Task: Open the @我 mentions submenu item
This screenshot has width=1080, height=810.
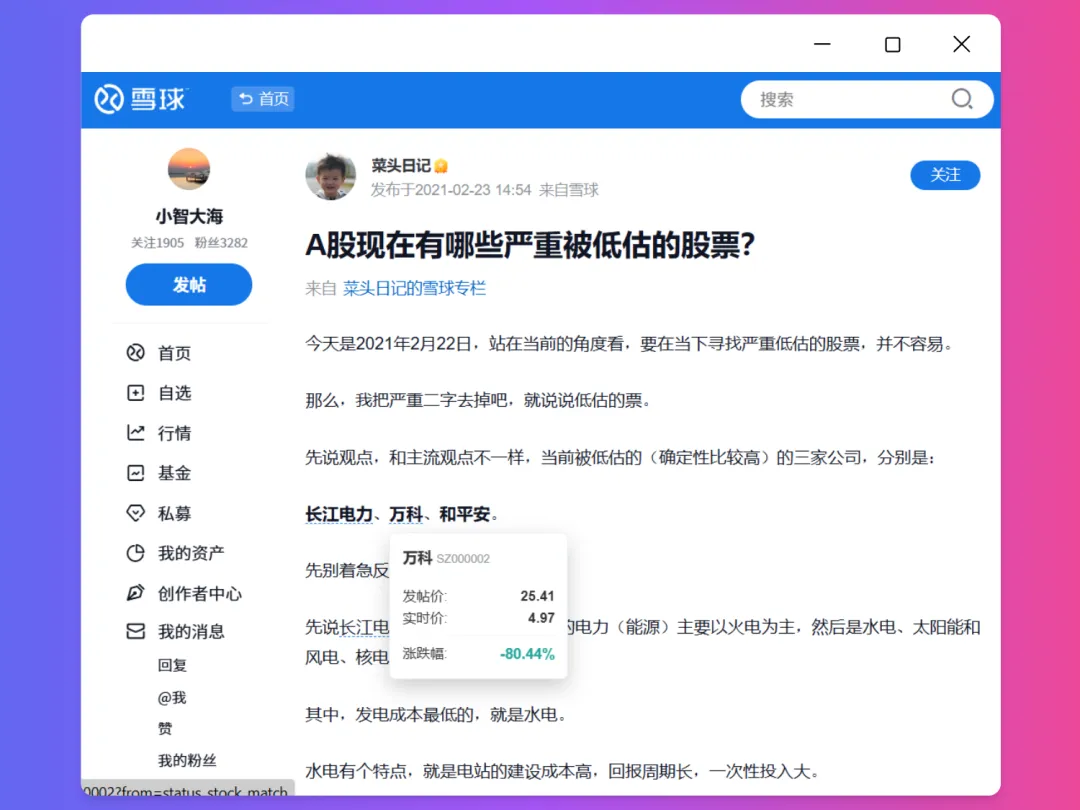Action: click(172, 698)
